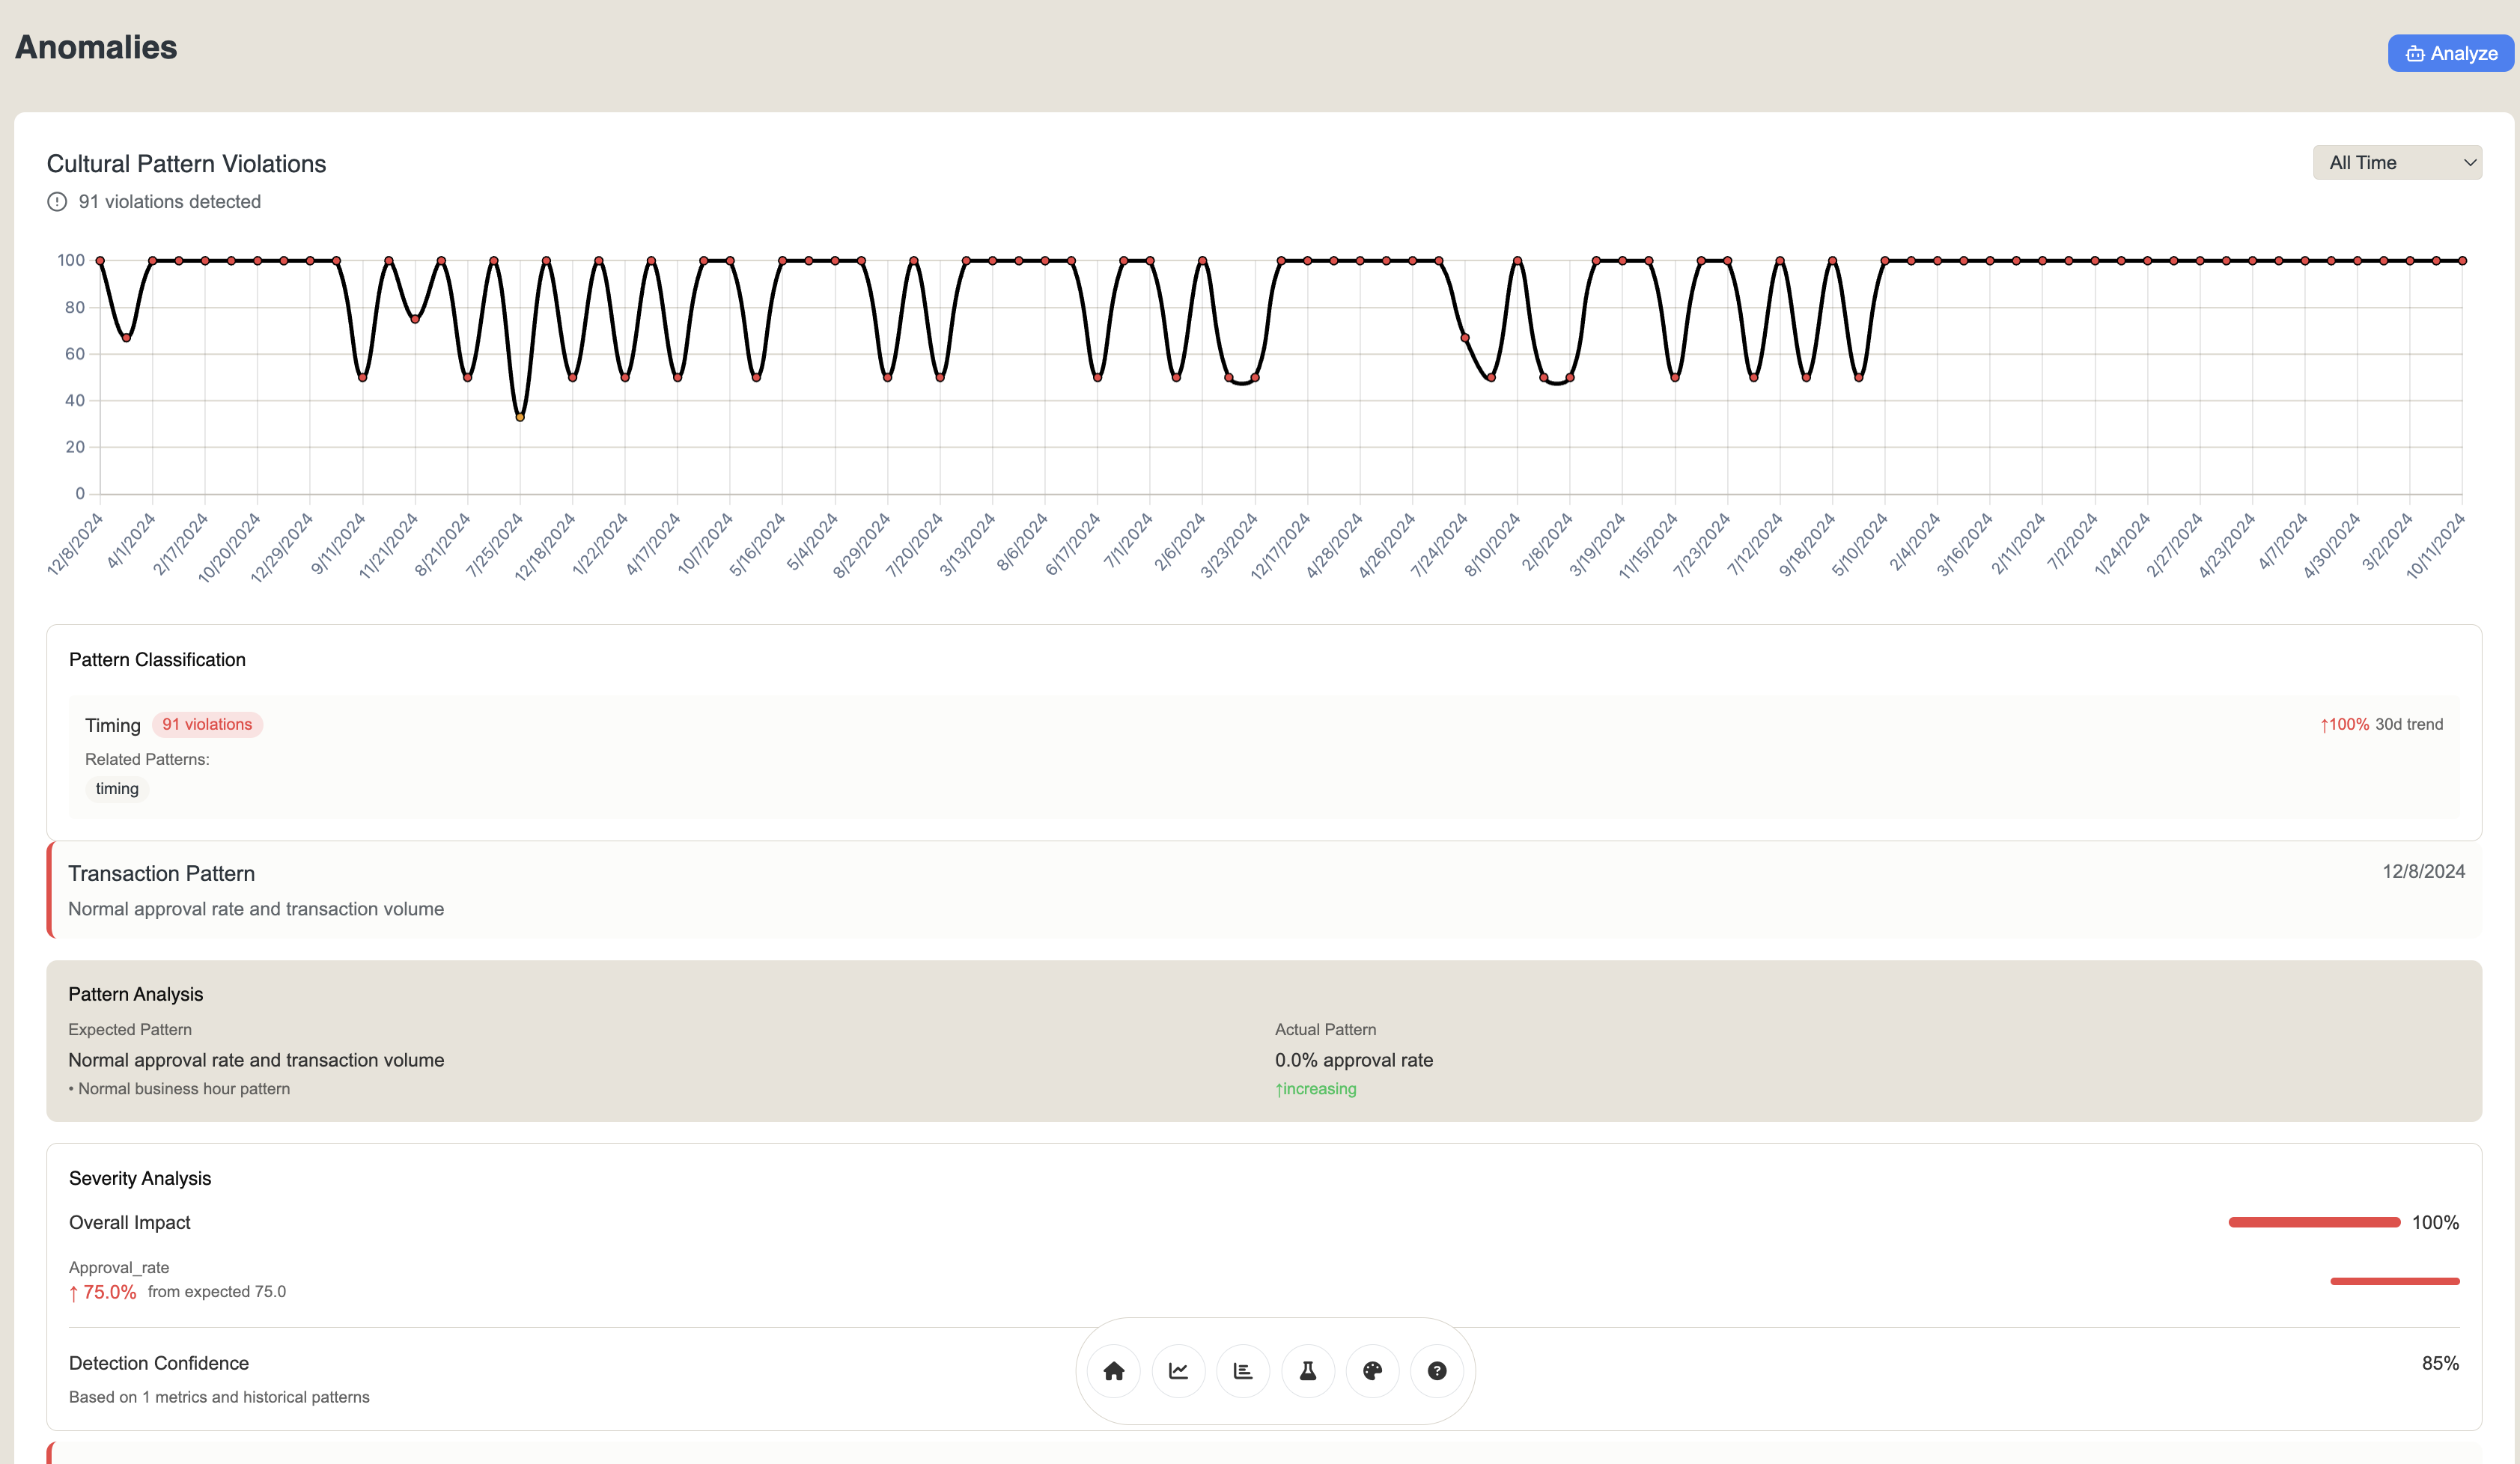
Task: Open the question mark help icon
Action: point(1436,1371)
